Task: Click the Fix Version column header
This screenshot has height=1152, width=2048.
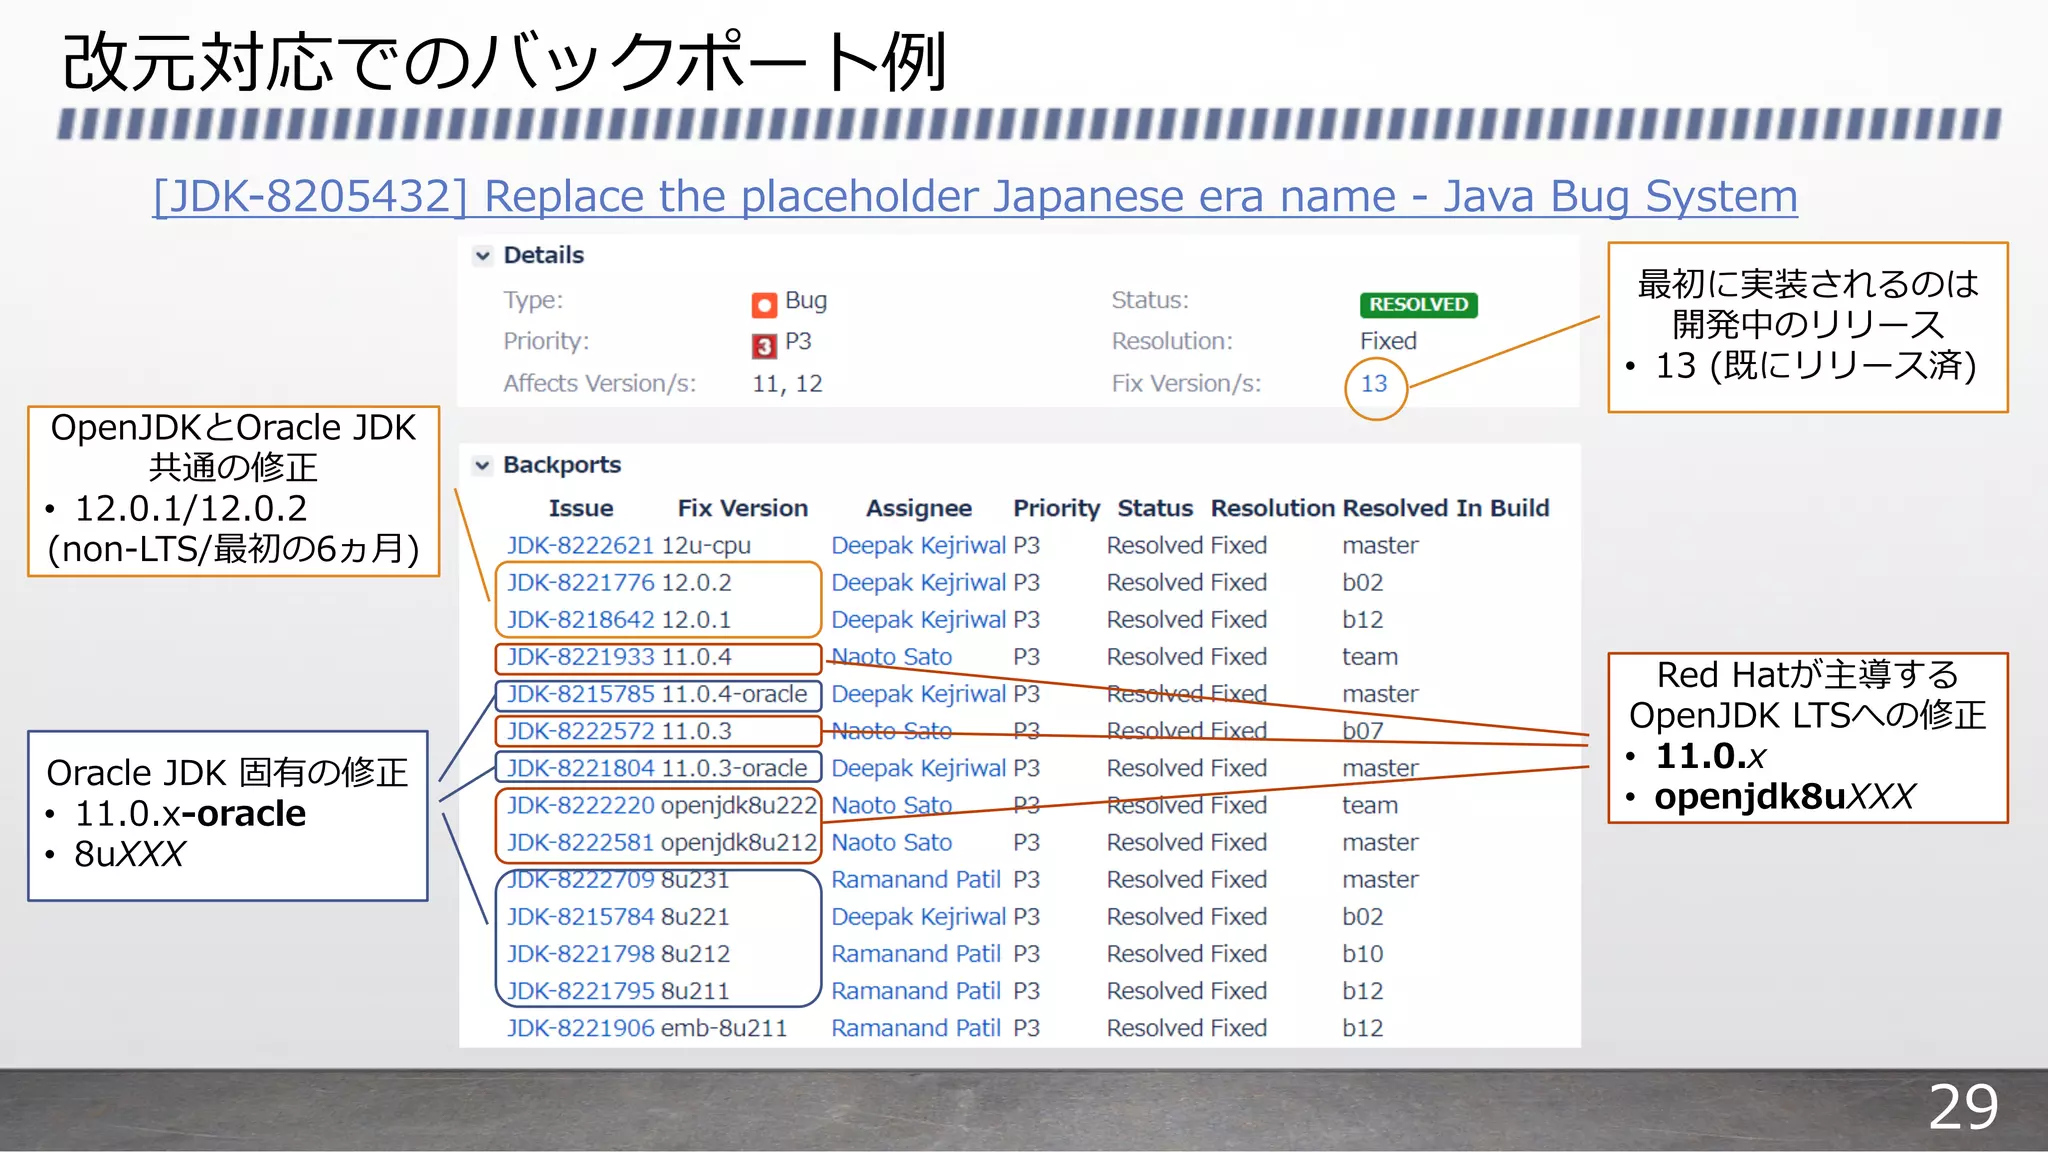Action: tap(743, 508)
